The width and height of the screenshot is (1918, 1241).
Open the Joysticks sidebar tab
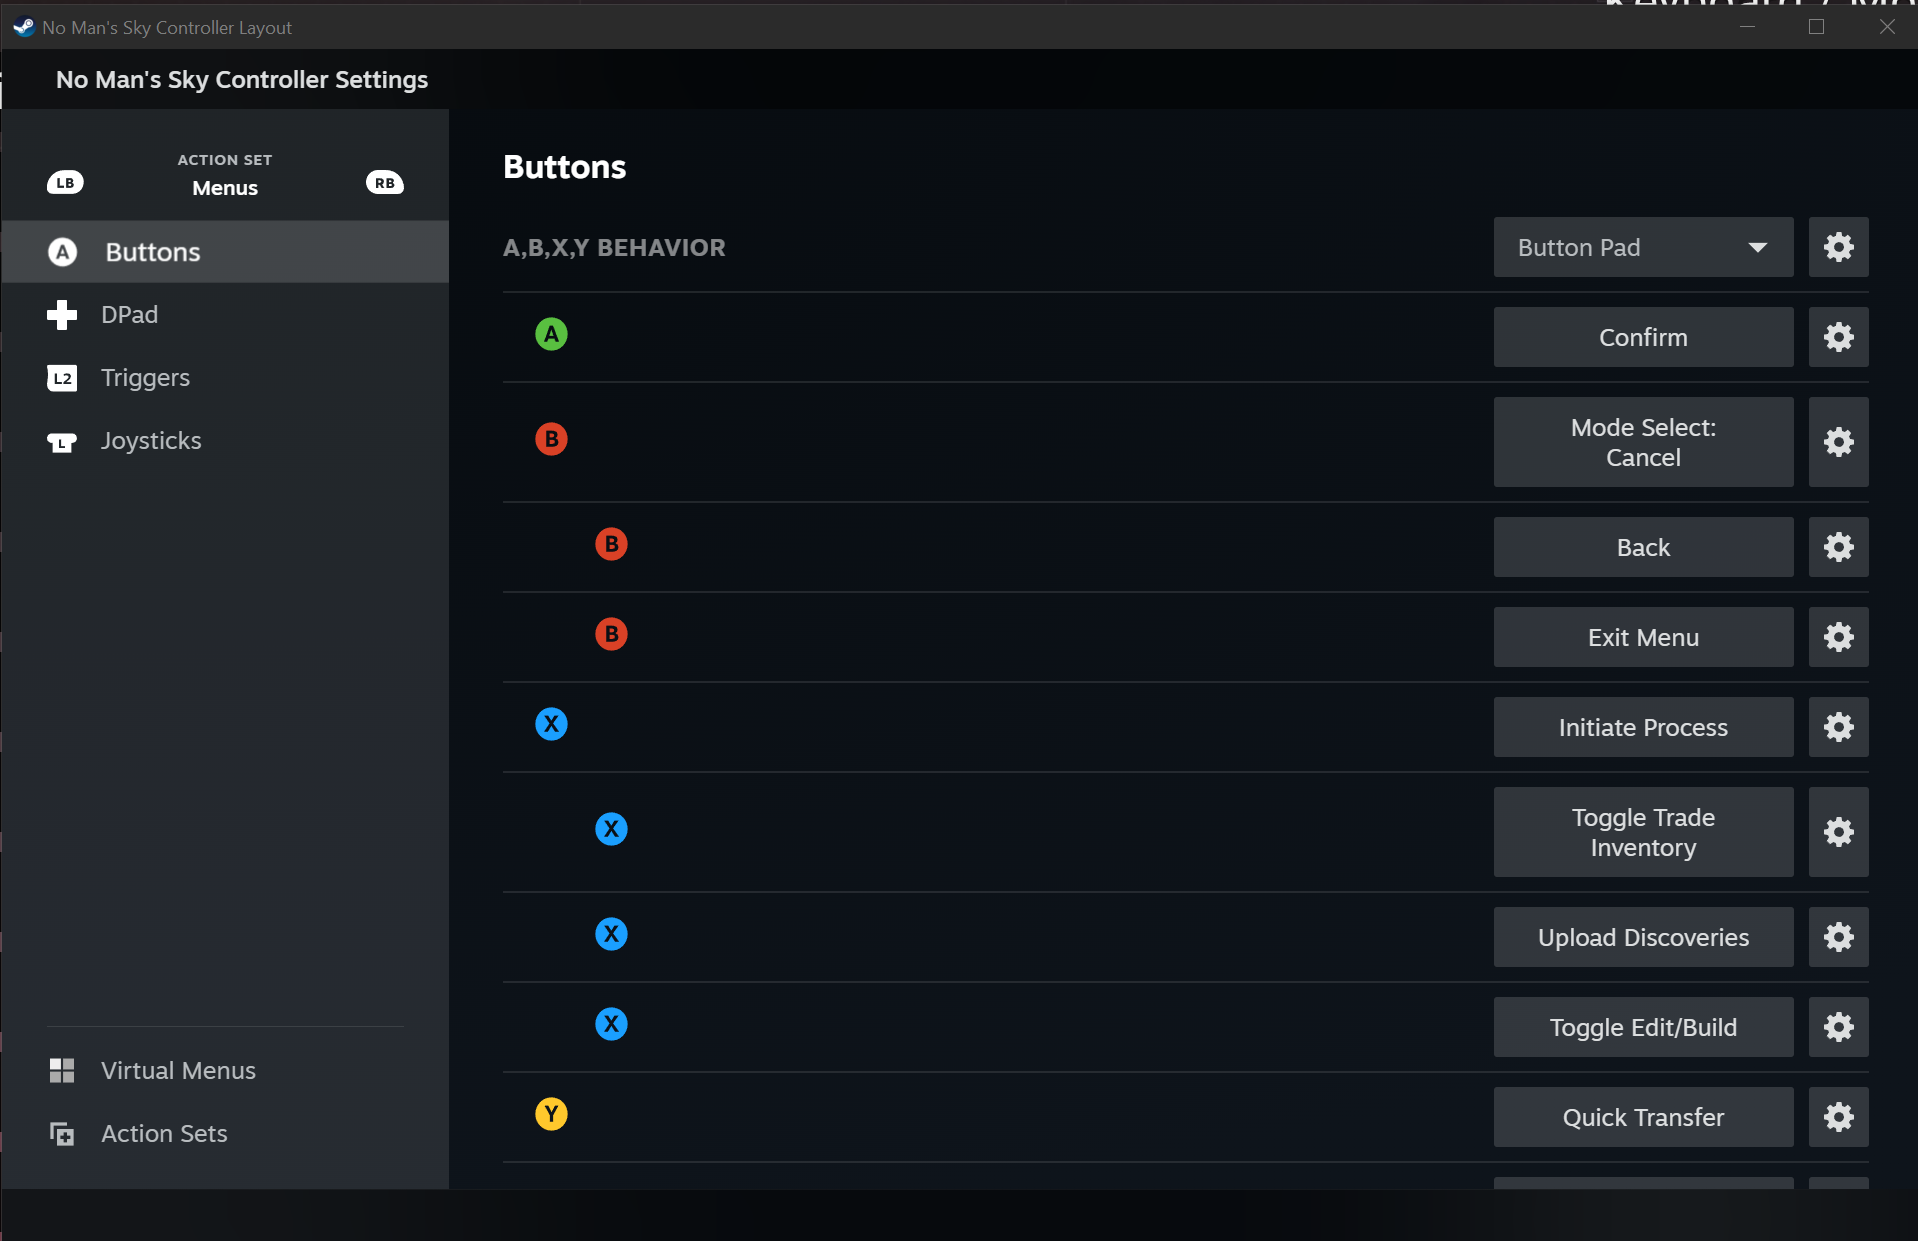click(x=225, y=441)
